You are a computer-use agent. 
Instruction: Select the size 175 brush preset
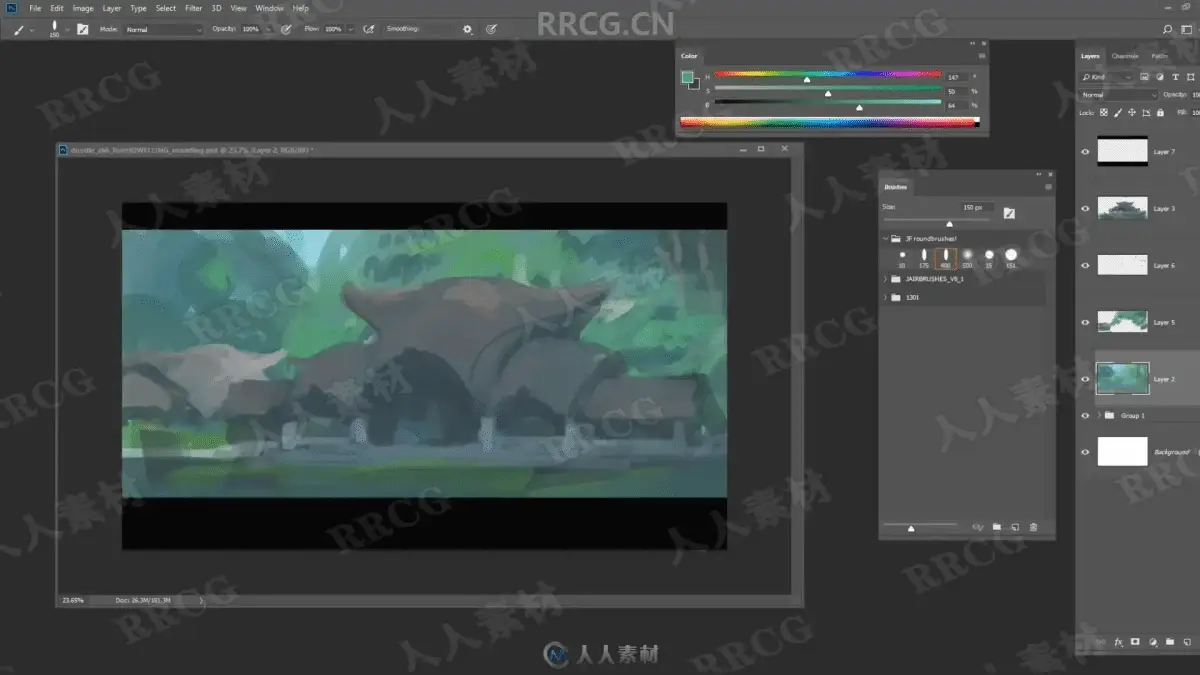(x=924, y=258)
